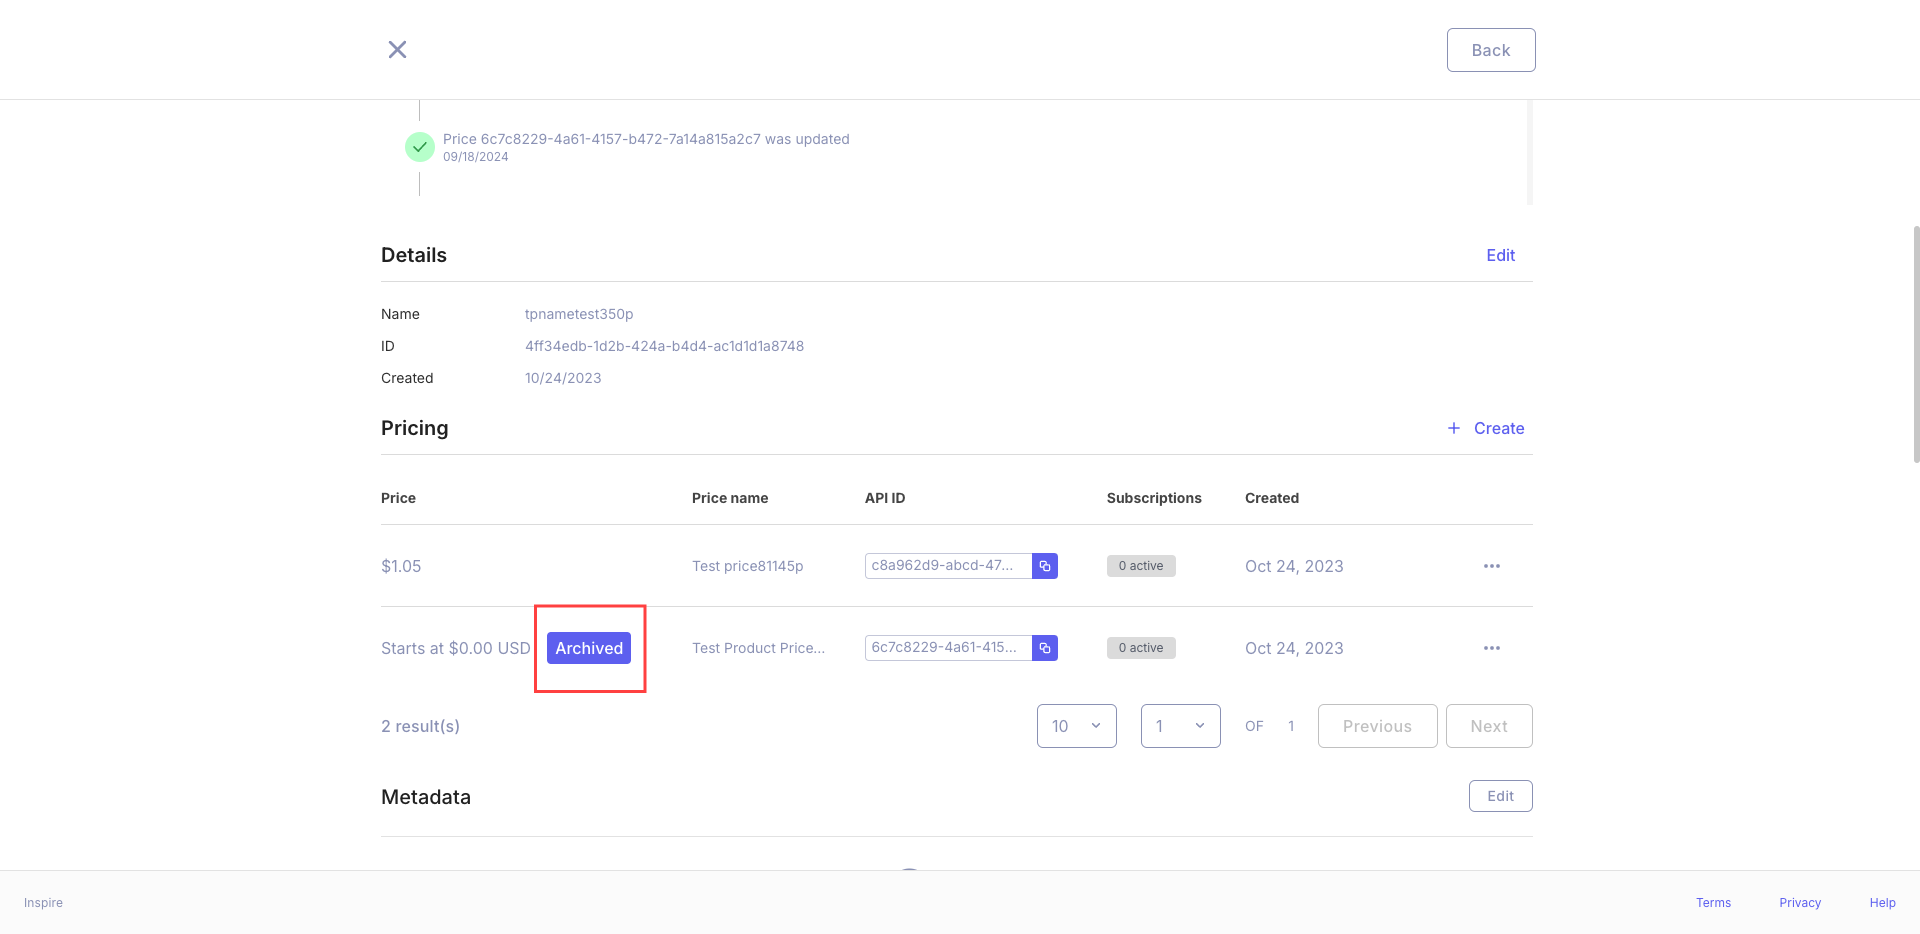The height and width of the screenshot is (934, 1920).
Task: Click Oct 24, 2023 in $1.05 row
Action: pos(1294,566)
